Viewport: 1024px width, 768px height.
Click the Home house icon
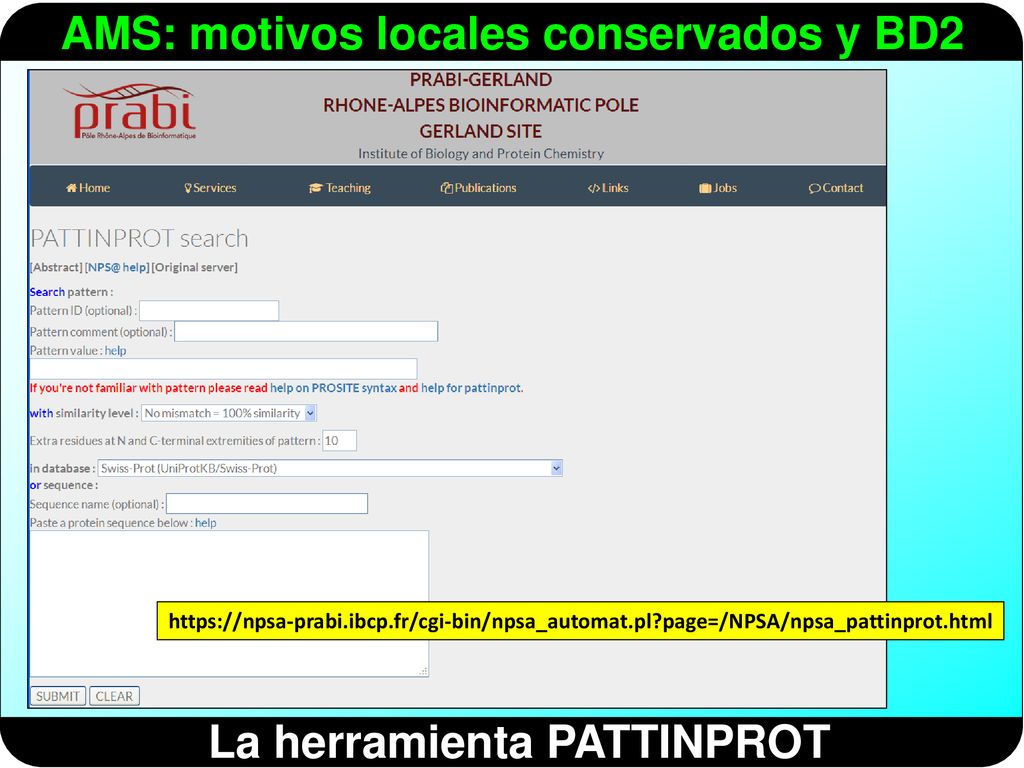click(71, 188)
